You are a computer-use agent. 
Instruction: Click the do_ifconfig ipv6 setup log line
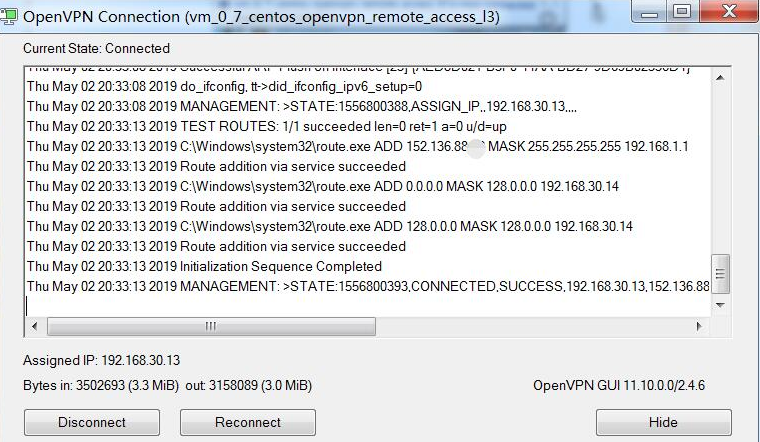pyautogui.click(x=224, y=87)
